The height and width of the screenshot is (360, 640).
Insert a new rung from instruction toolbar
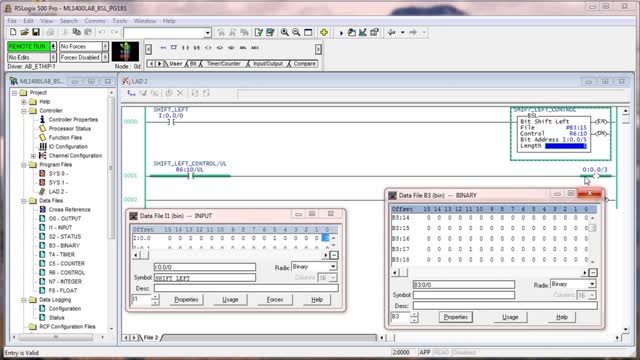point(163,48)
